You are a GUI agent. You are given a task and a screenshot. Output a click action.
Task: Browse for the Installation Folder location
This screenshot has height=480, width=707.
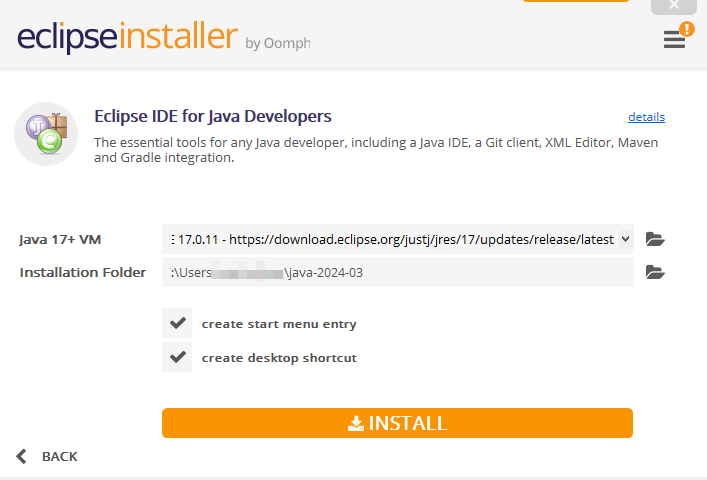point(655,272)
